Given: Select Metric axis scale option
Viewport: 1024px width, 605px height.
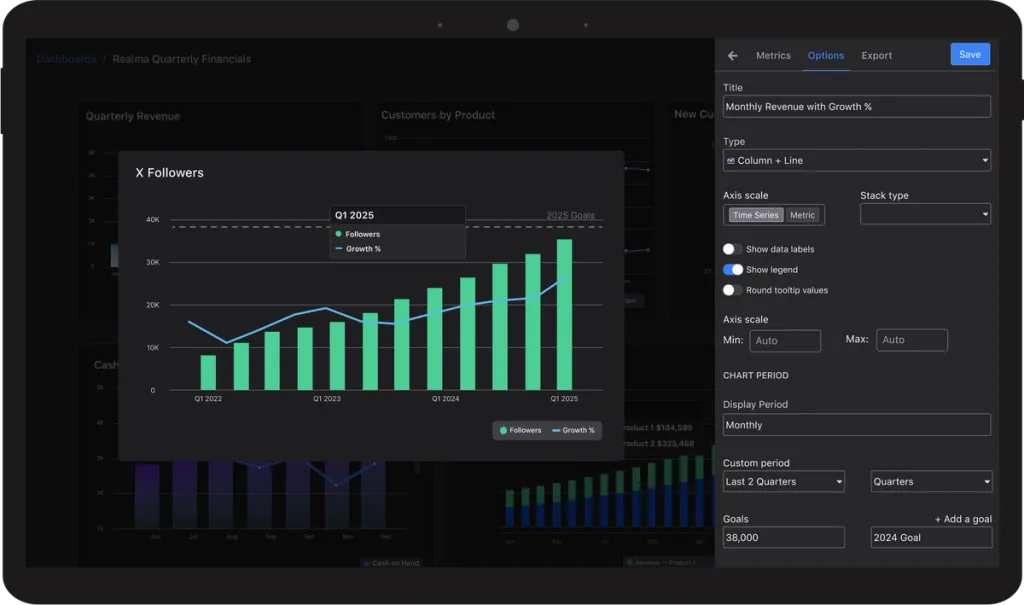Looking at the screenshot, I should [x=802, y=215].
